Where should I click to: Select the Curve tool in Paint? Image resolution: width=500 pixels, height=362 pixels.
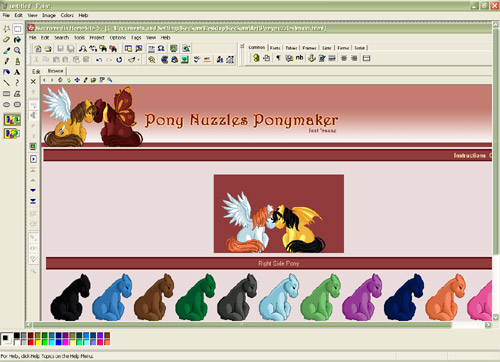click(x=17, y=83)
